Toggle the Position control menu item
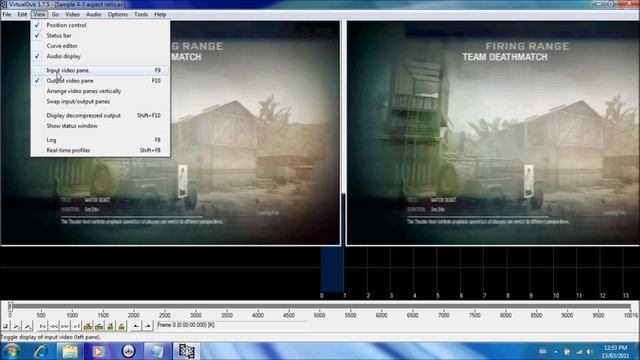 [x=100, y=25]
